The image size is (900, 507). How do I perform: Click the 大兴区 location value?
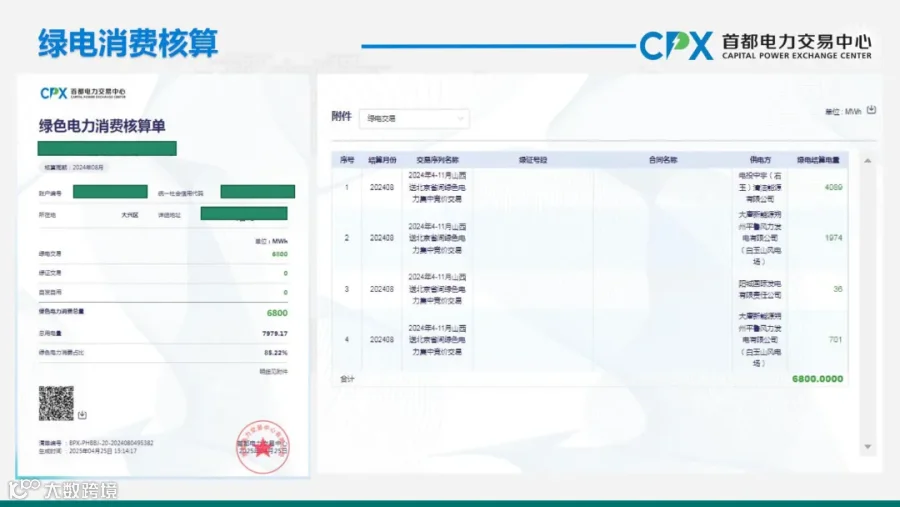point(130,215)
